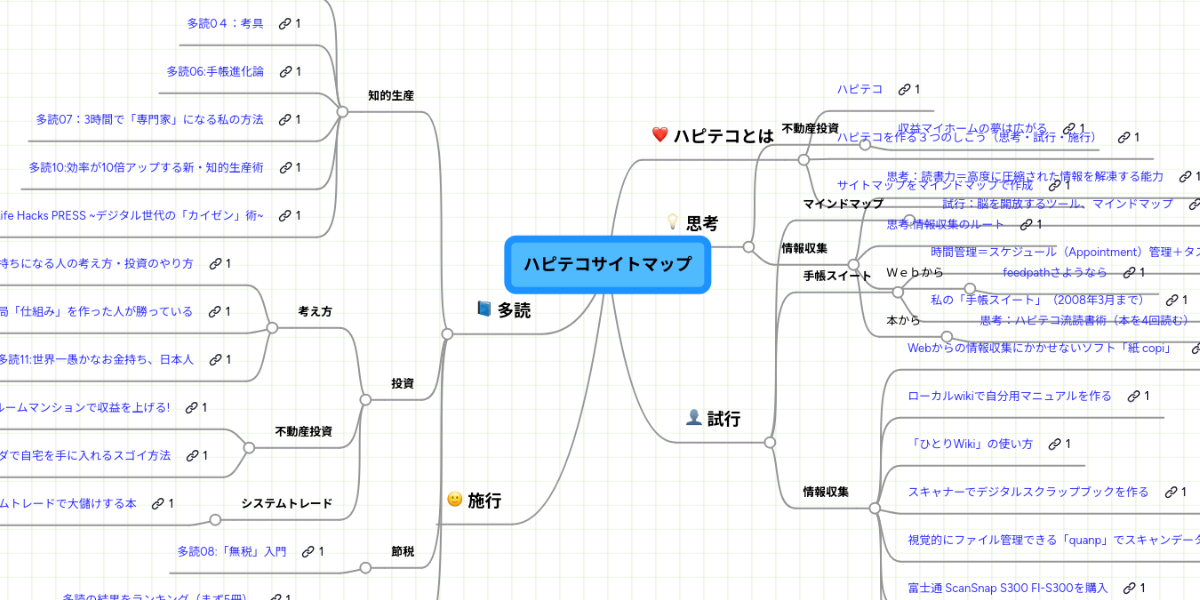Image resolution: width=1200 pixels, height=600 pixels.
Task: Open スキャナーでデジタルスクラップブックを作る link
Action: click(x=1028, y=491)
